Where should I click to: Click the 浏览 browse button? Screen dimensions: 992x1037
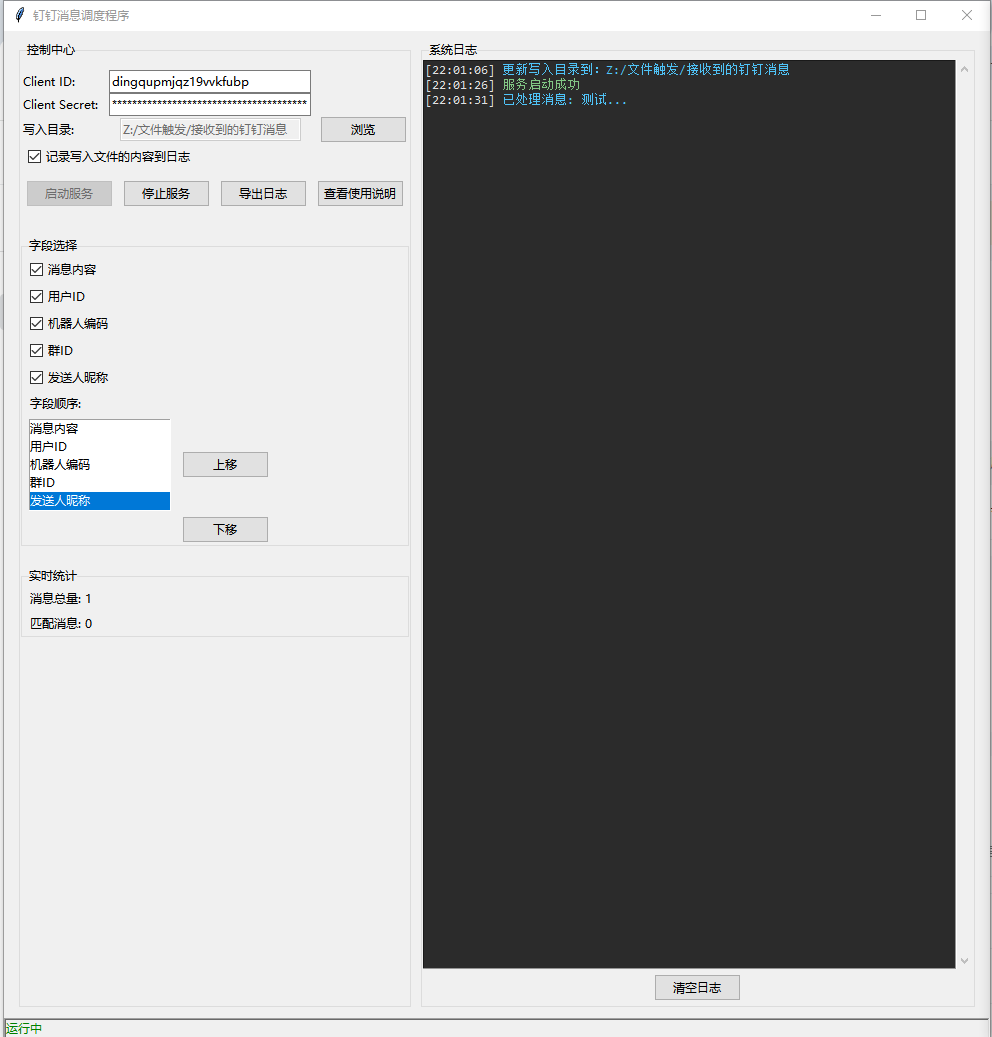click(363, 130)
